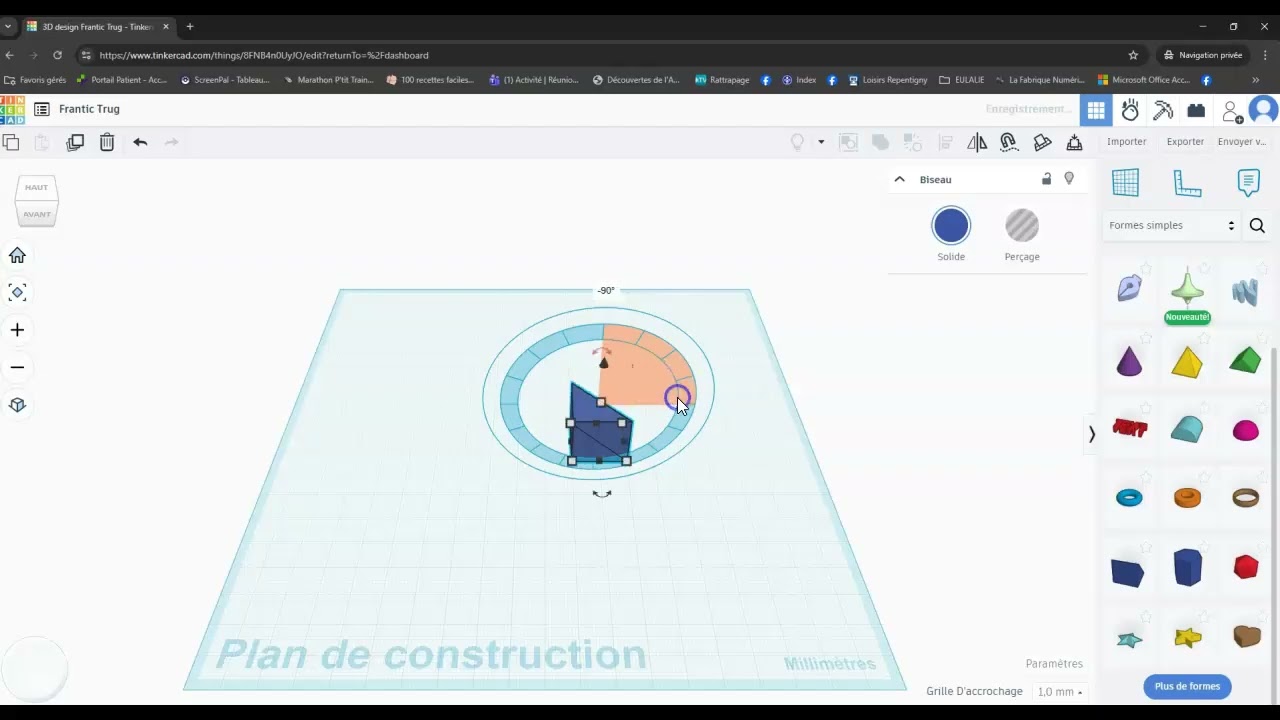Open the Bricks mode icon
The width and height of the screenshot is (1280, 720).
(x=1196, y=110)
